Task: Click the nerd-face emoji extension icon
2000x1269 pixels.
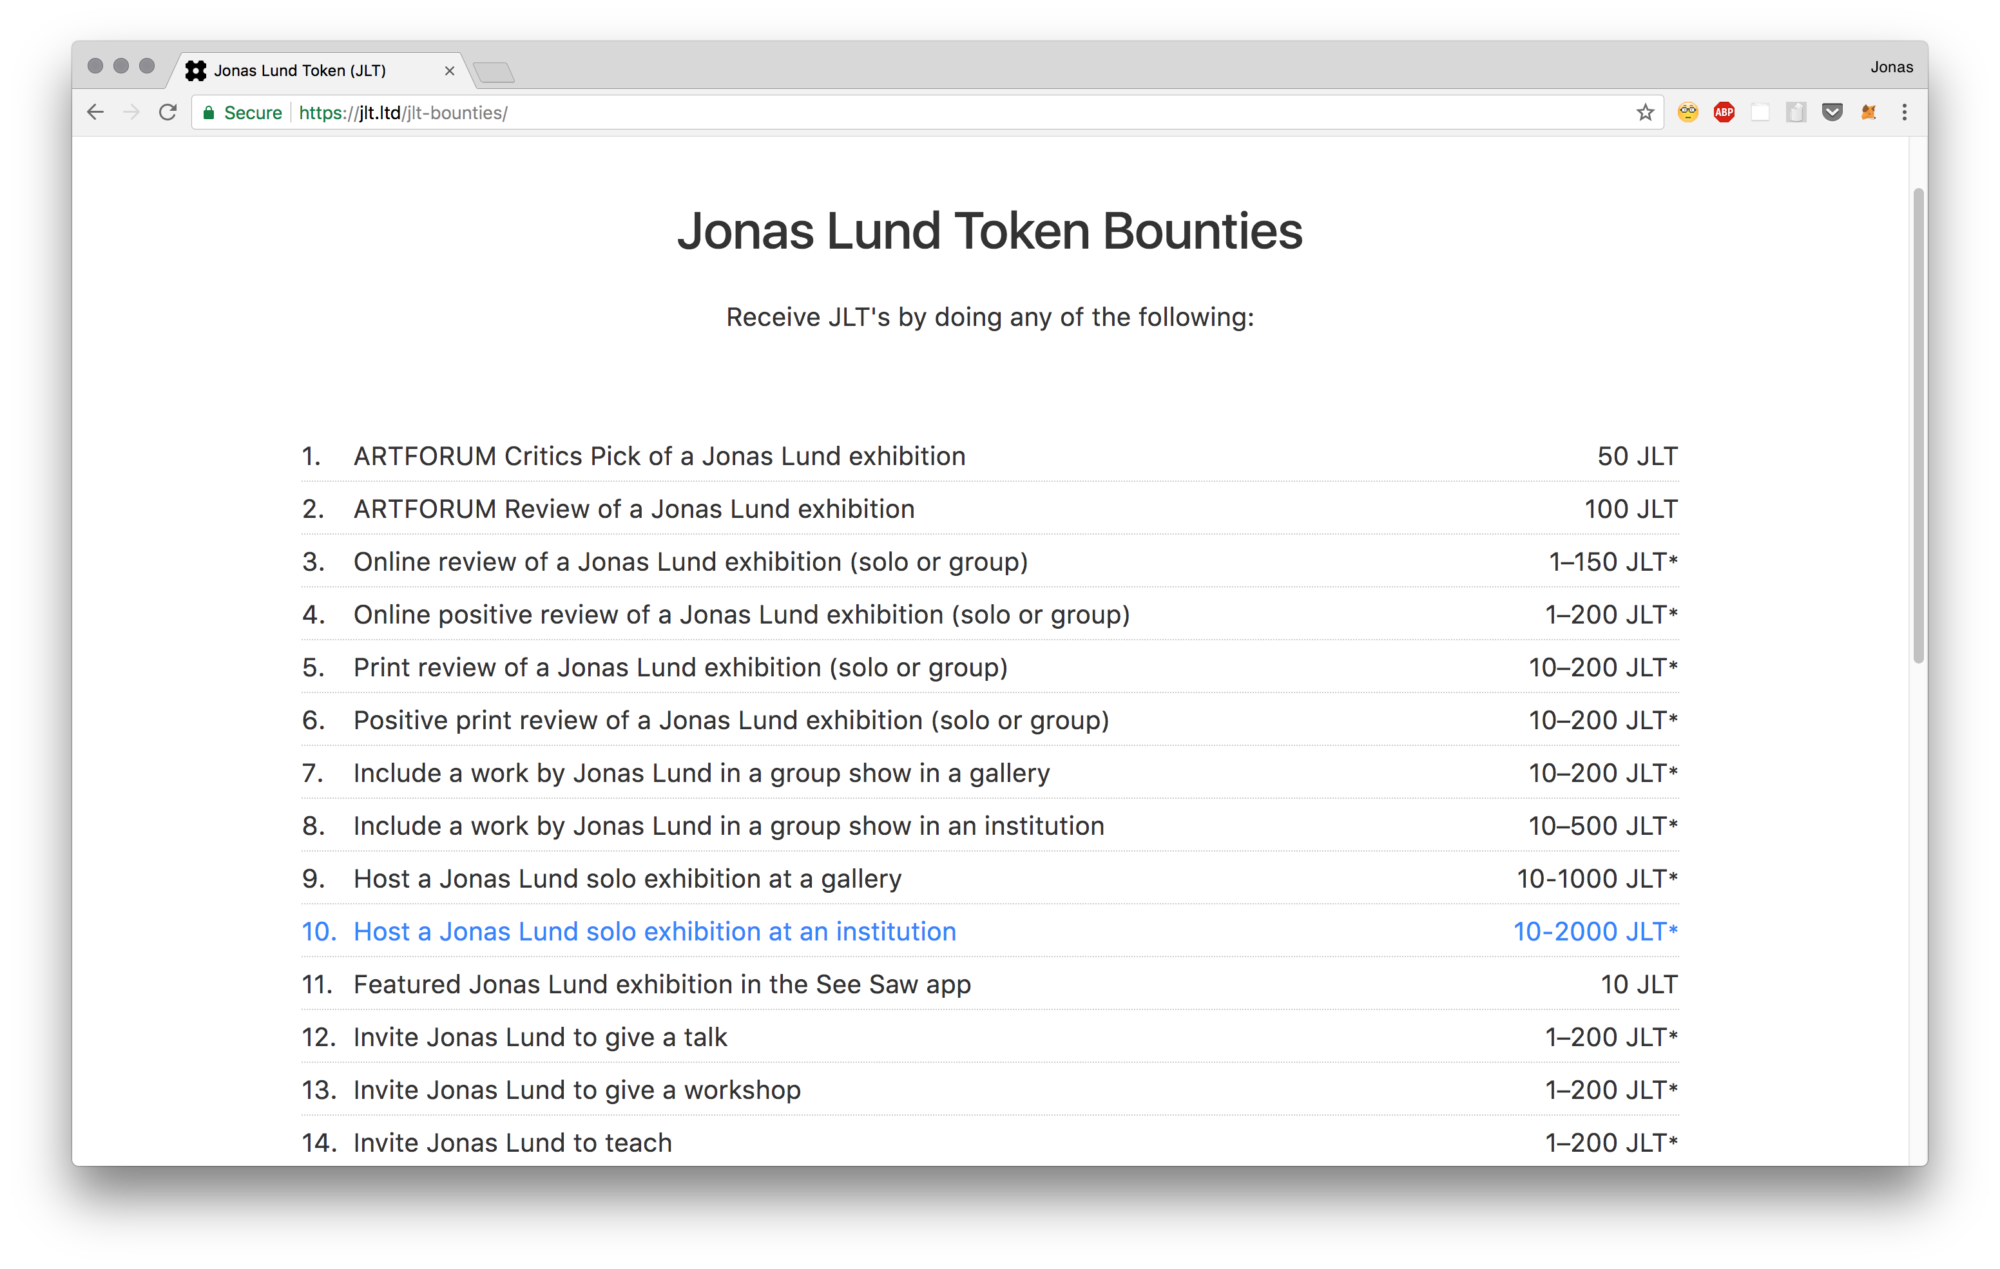Action: pos(1688,113)
